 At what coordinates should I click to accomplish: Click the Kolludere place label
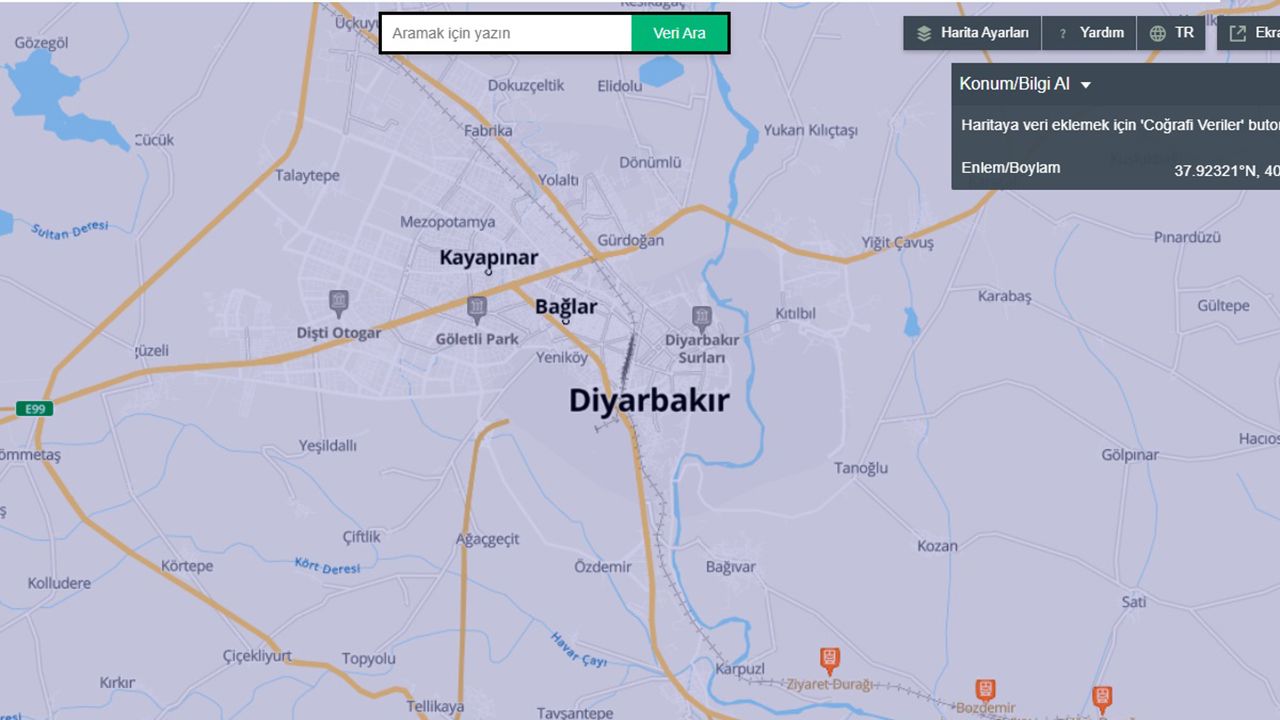pos(59,583)
